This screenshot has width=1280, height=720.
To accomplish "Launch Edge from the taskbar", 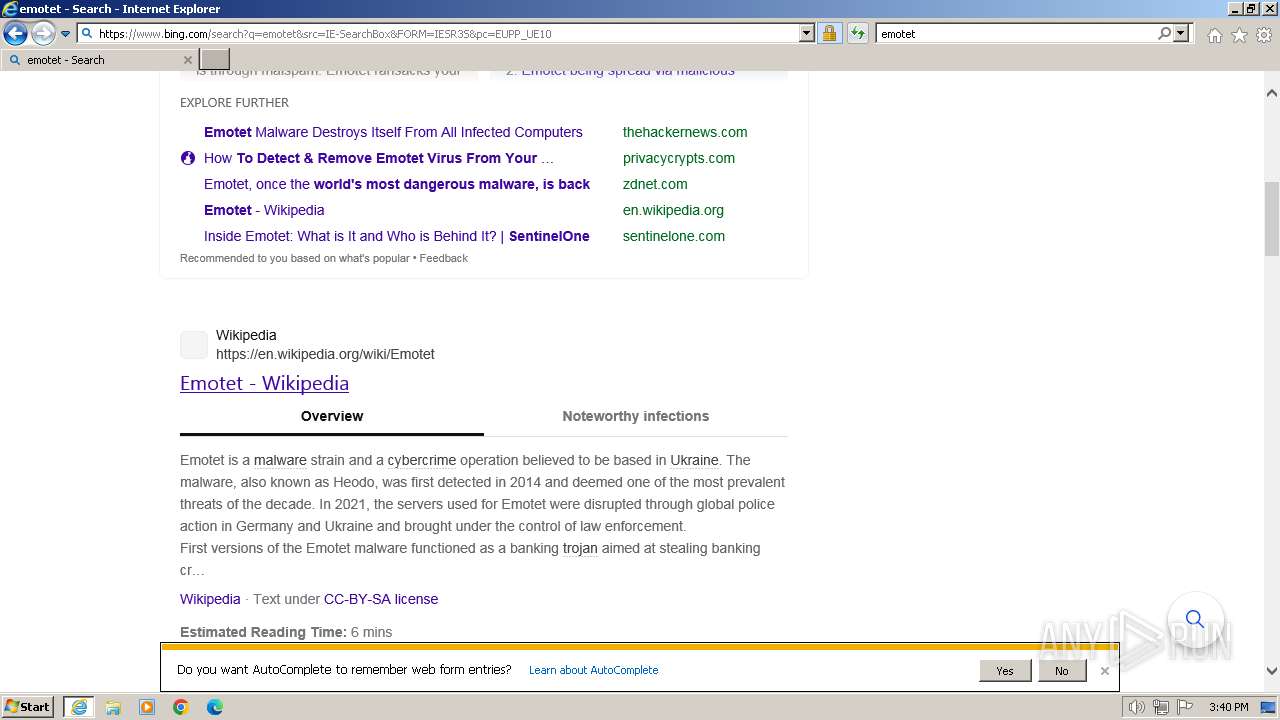I will pyautogui.click(x=215, y=707).
